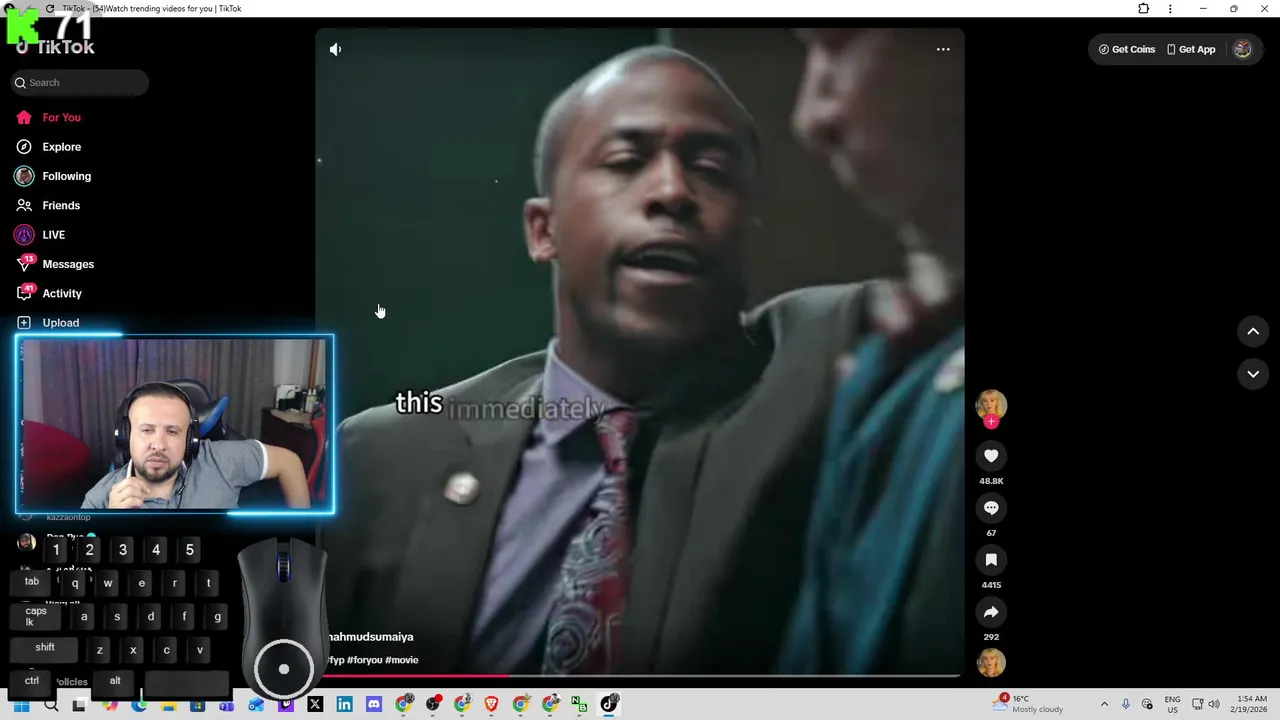This screenshot has width=1280, height=720.
Task: Open the OBS Studio taskbar icon
Action: [x=433, y=705]
